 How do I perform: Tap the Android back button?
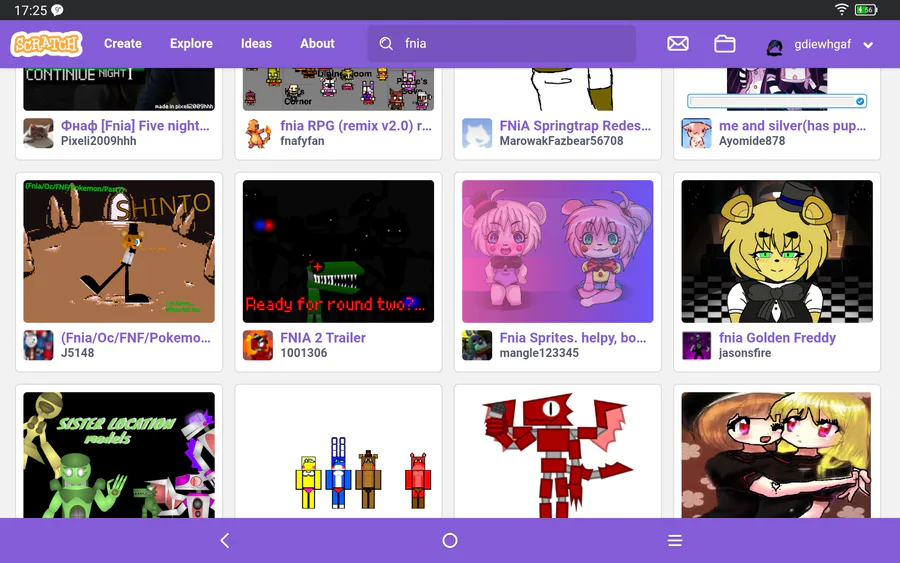pos(225,541)
